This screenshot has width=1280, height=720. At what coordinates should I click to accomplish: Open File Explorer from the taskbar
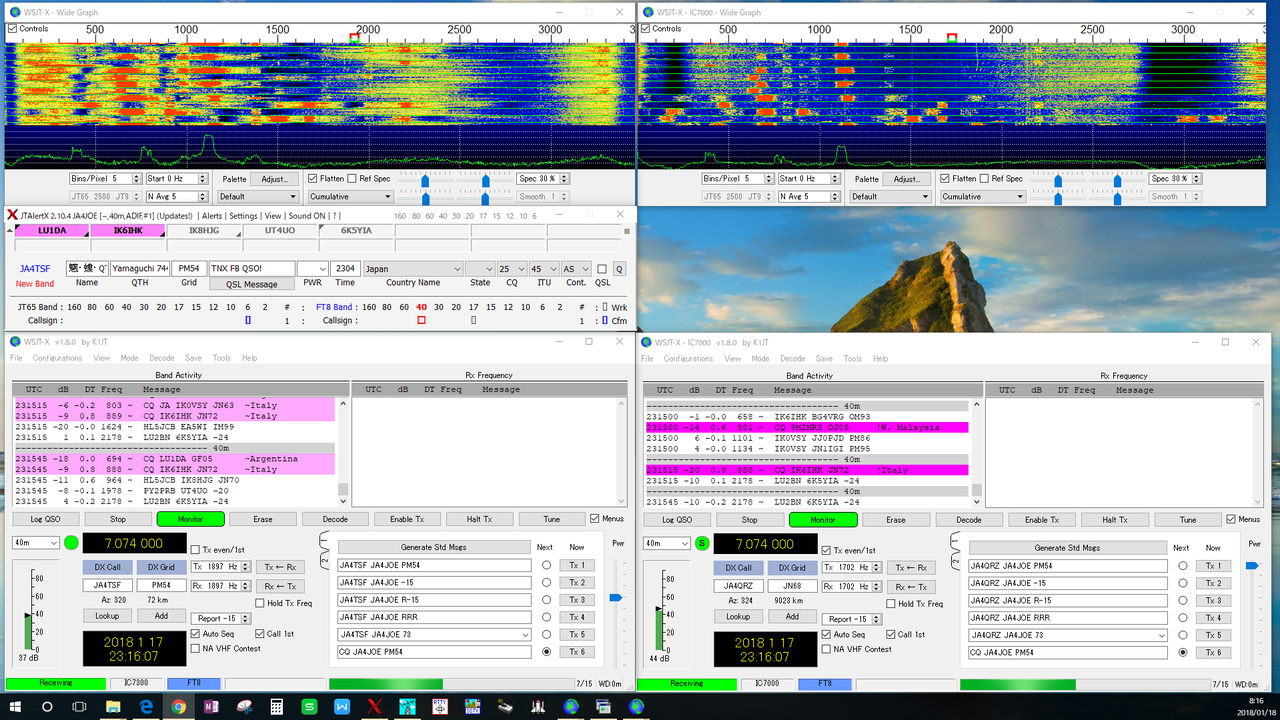click(x=113, y=706)
